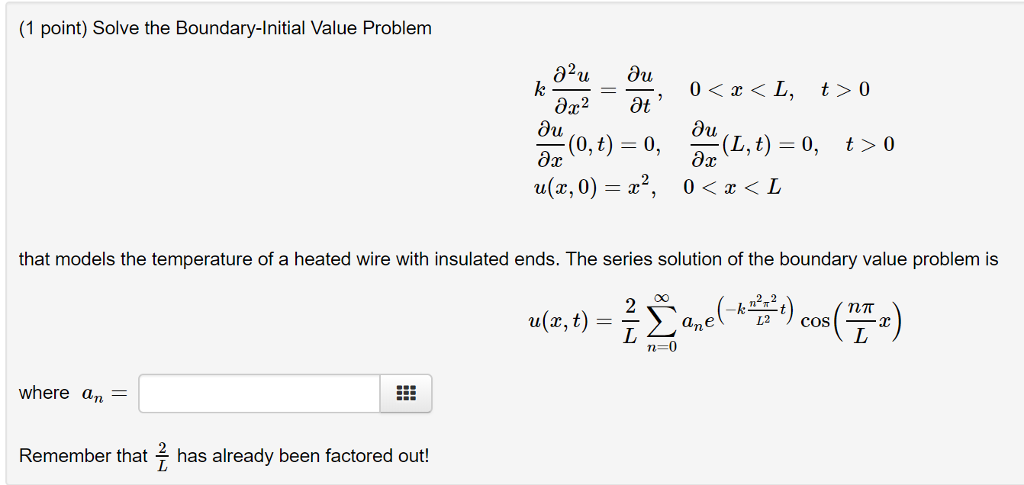Click the u(x,t) left side of the series solution

(558, 321)
